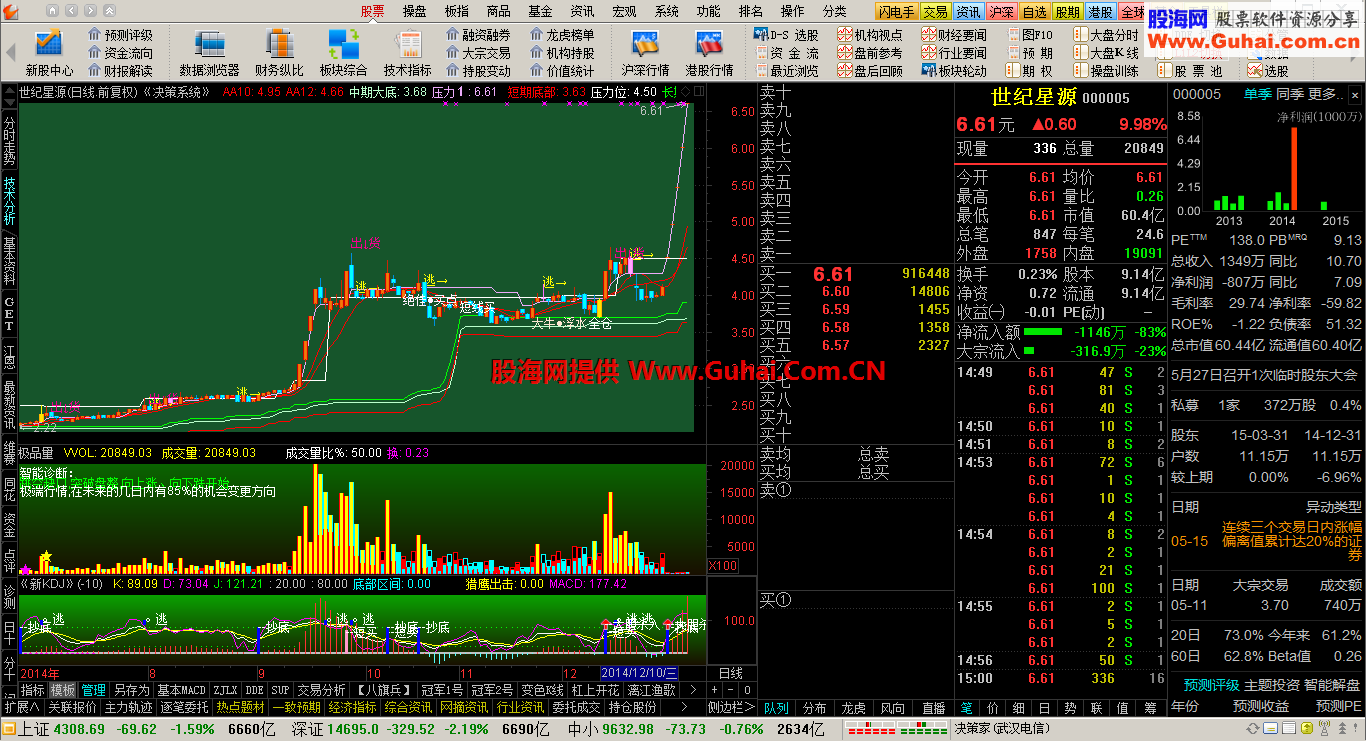1366x741 pixels.
Task: Open the 排名 menu
Action: point(751,11)
